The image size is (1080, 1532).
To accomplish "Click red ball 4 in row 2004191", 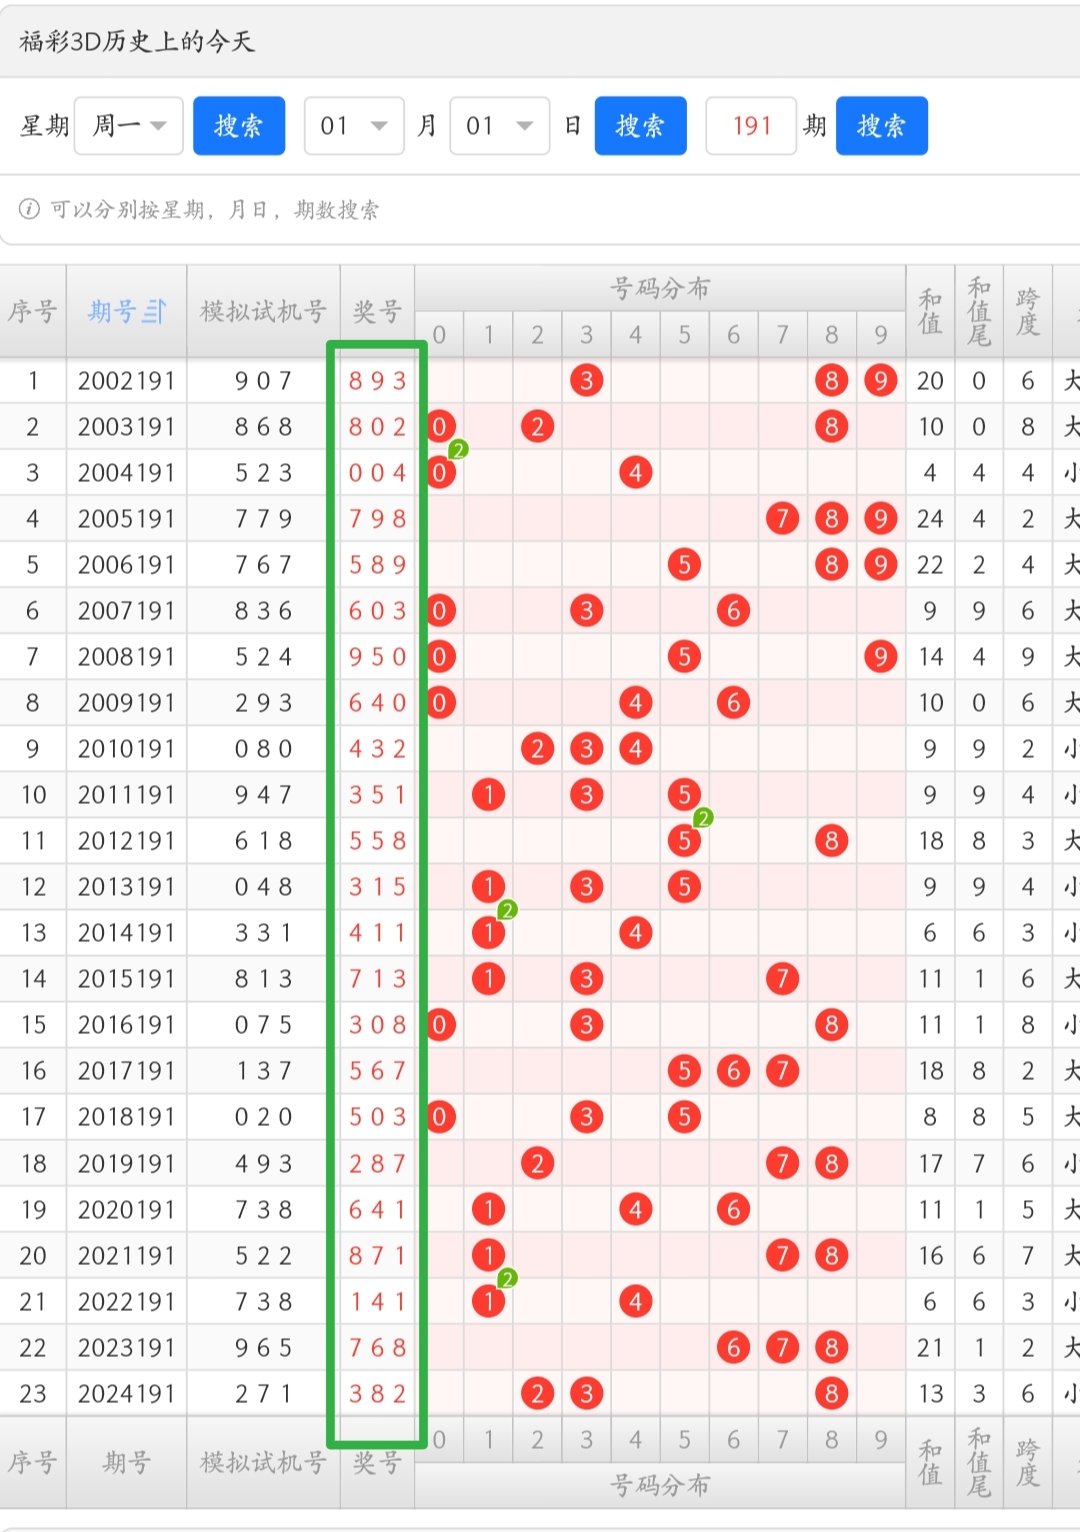I will [636, 473].
